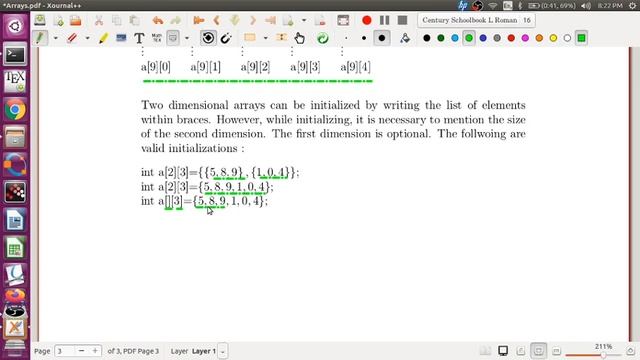This screenshot has height=360, width=640.
Task: Select the Hand pan tool
Action: 300,38
